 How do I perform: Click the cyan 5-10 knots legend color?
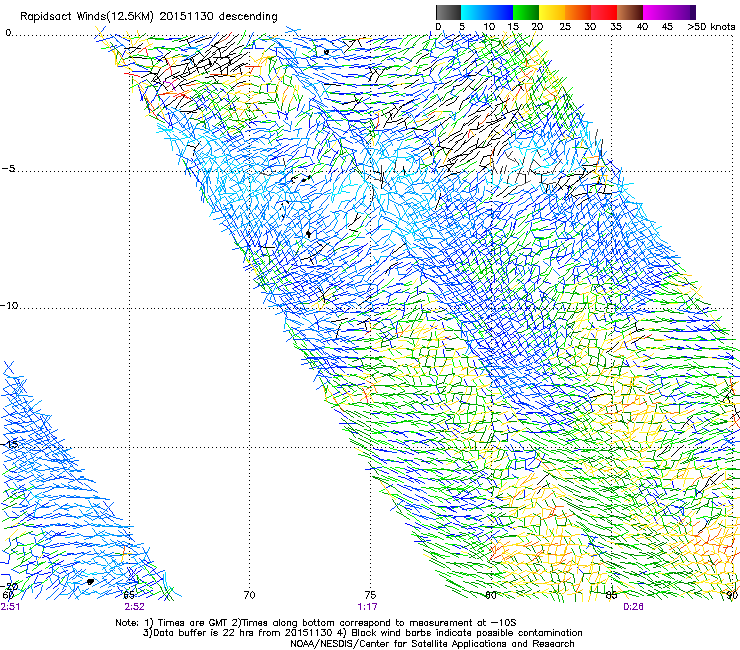474,12
